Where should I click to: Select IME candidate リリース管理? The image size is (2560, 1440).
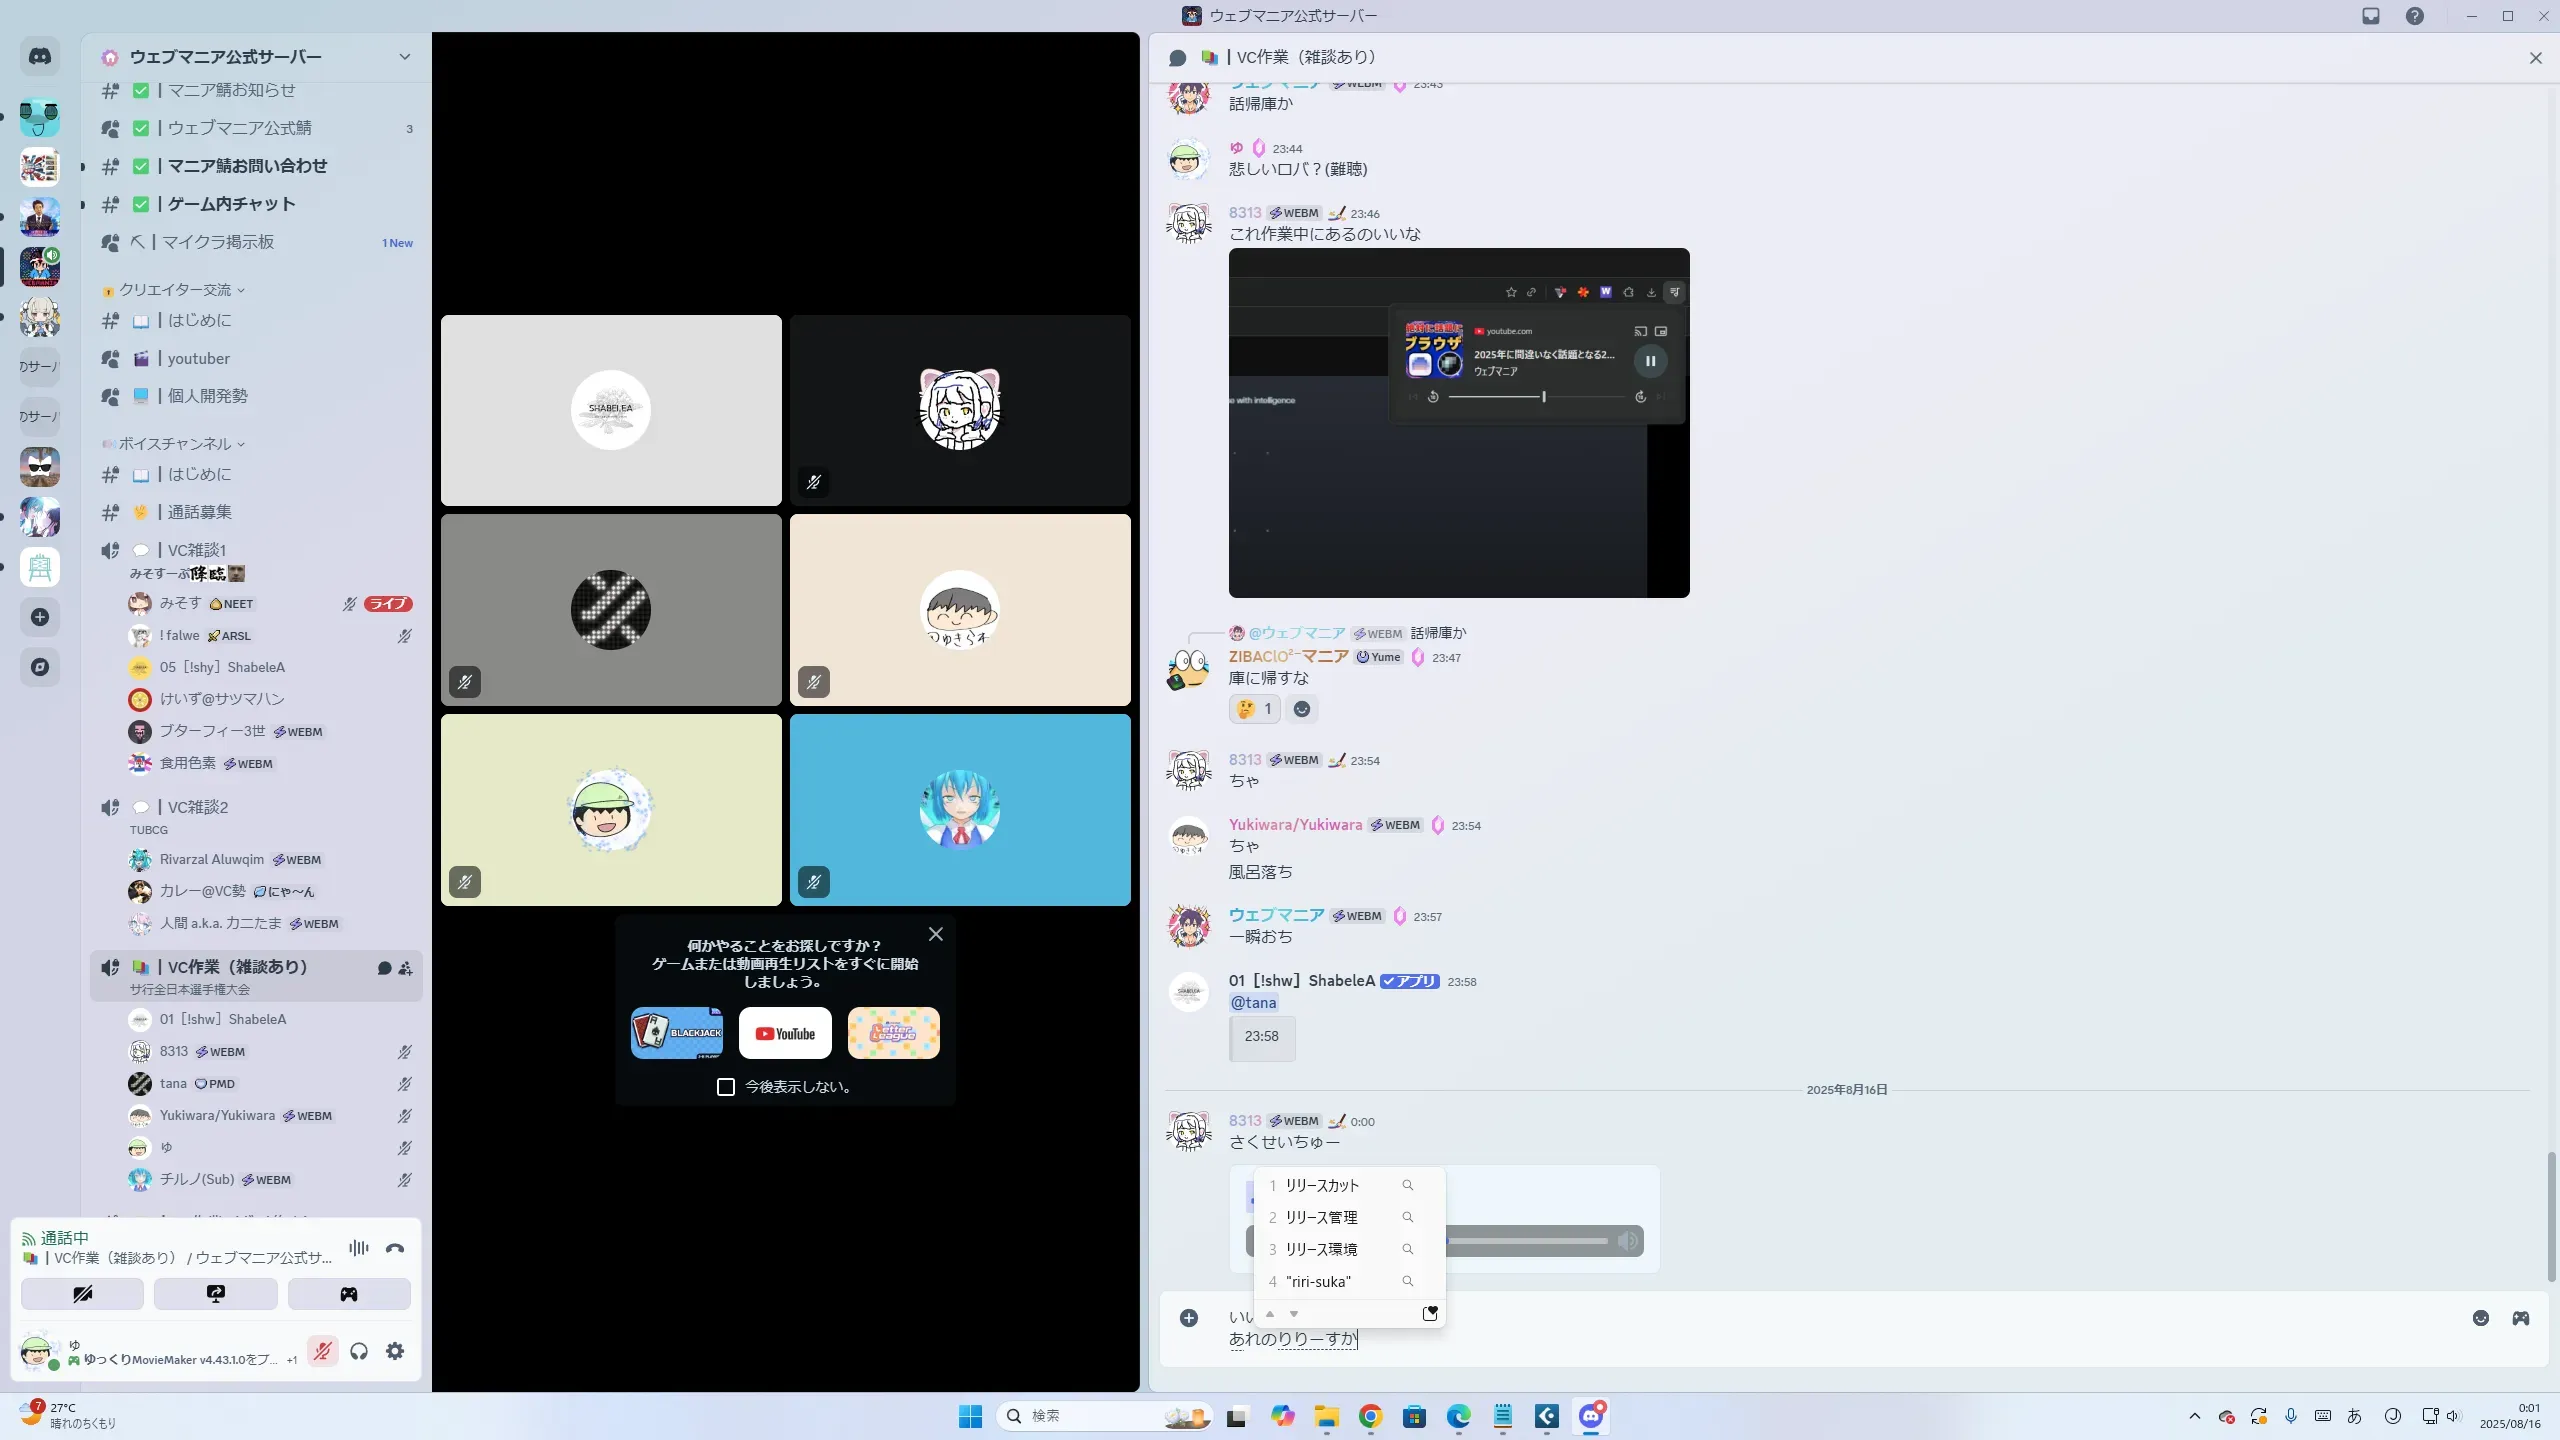[1321, 1217]
